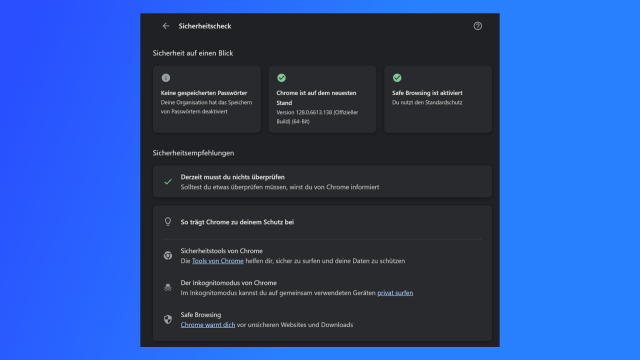Image resolution: width=640 pixels, height=360 pixels.
Task: Click the Sicherheitscheck page title
Action: (205, 26)
